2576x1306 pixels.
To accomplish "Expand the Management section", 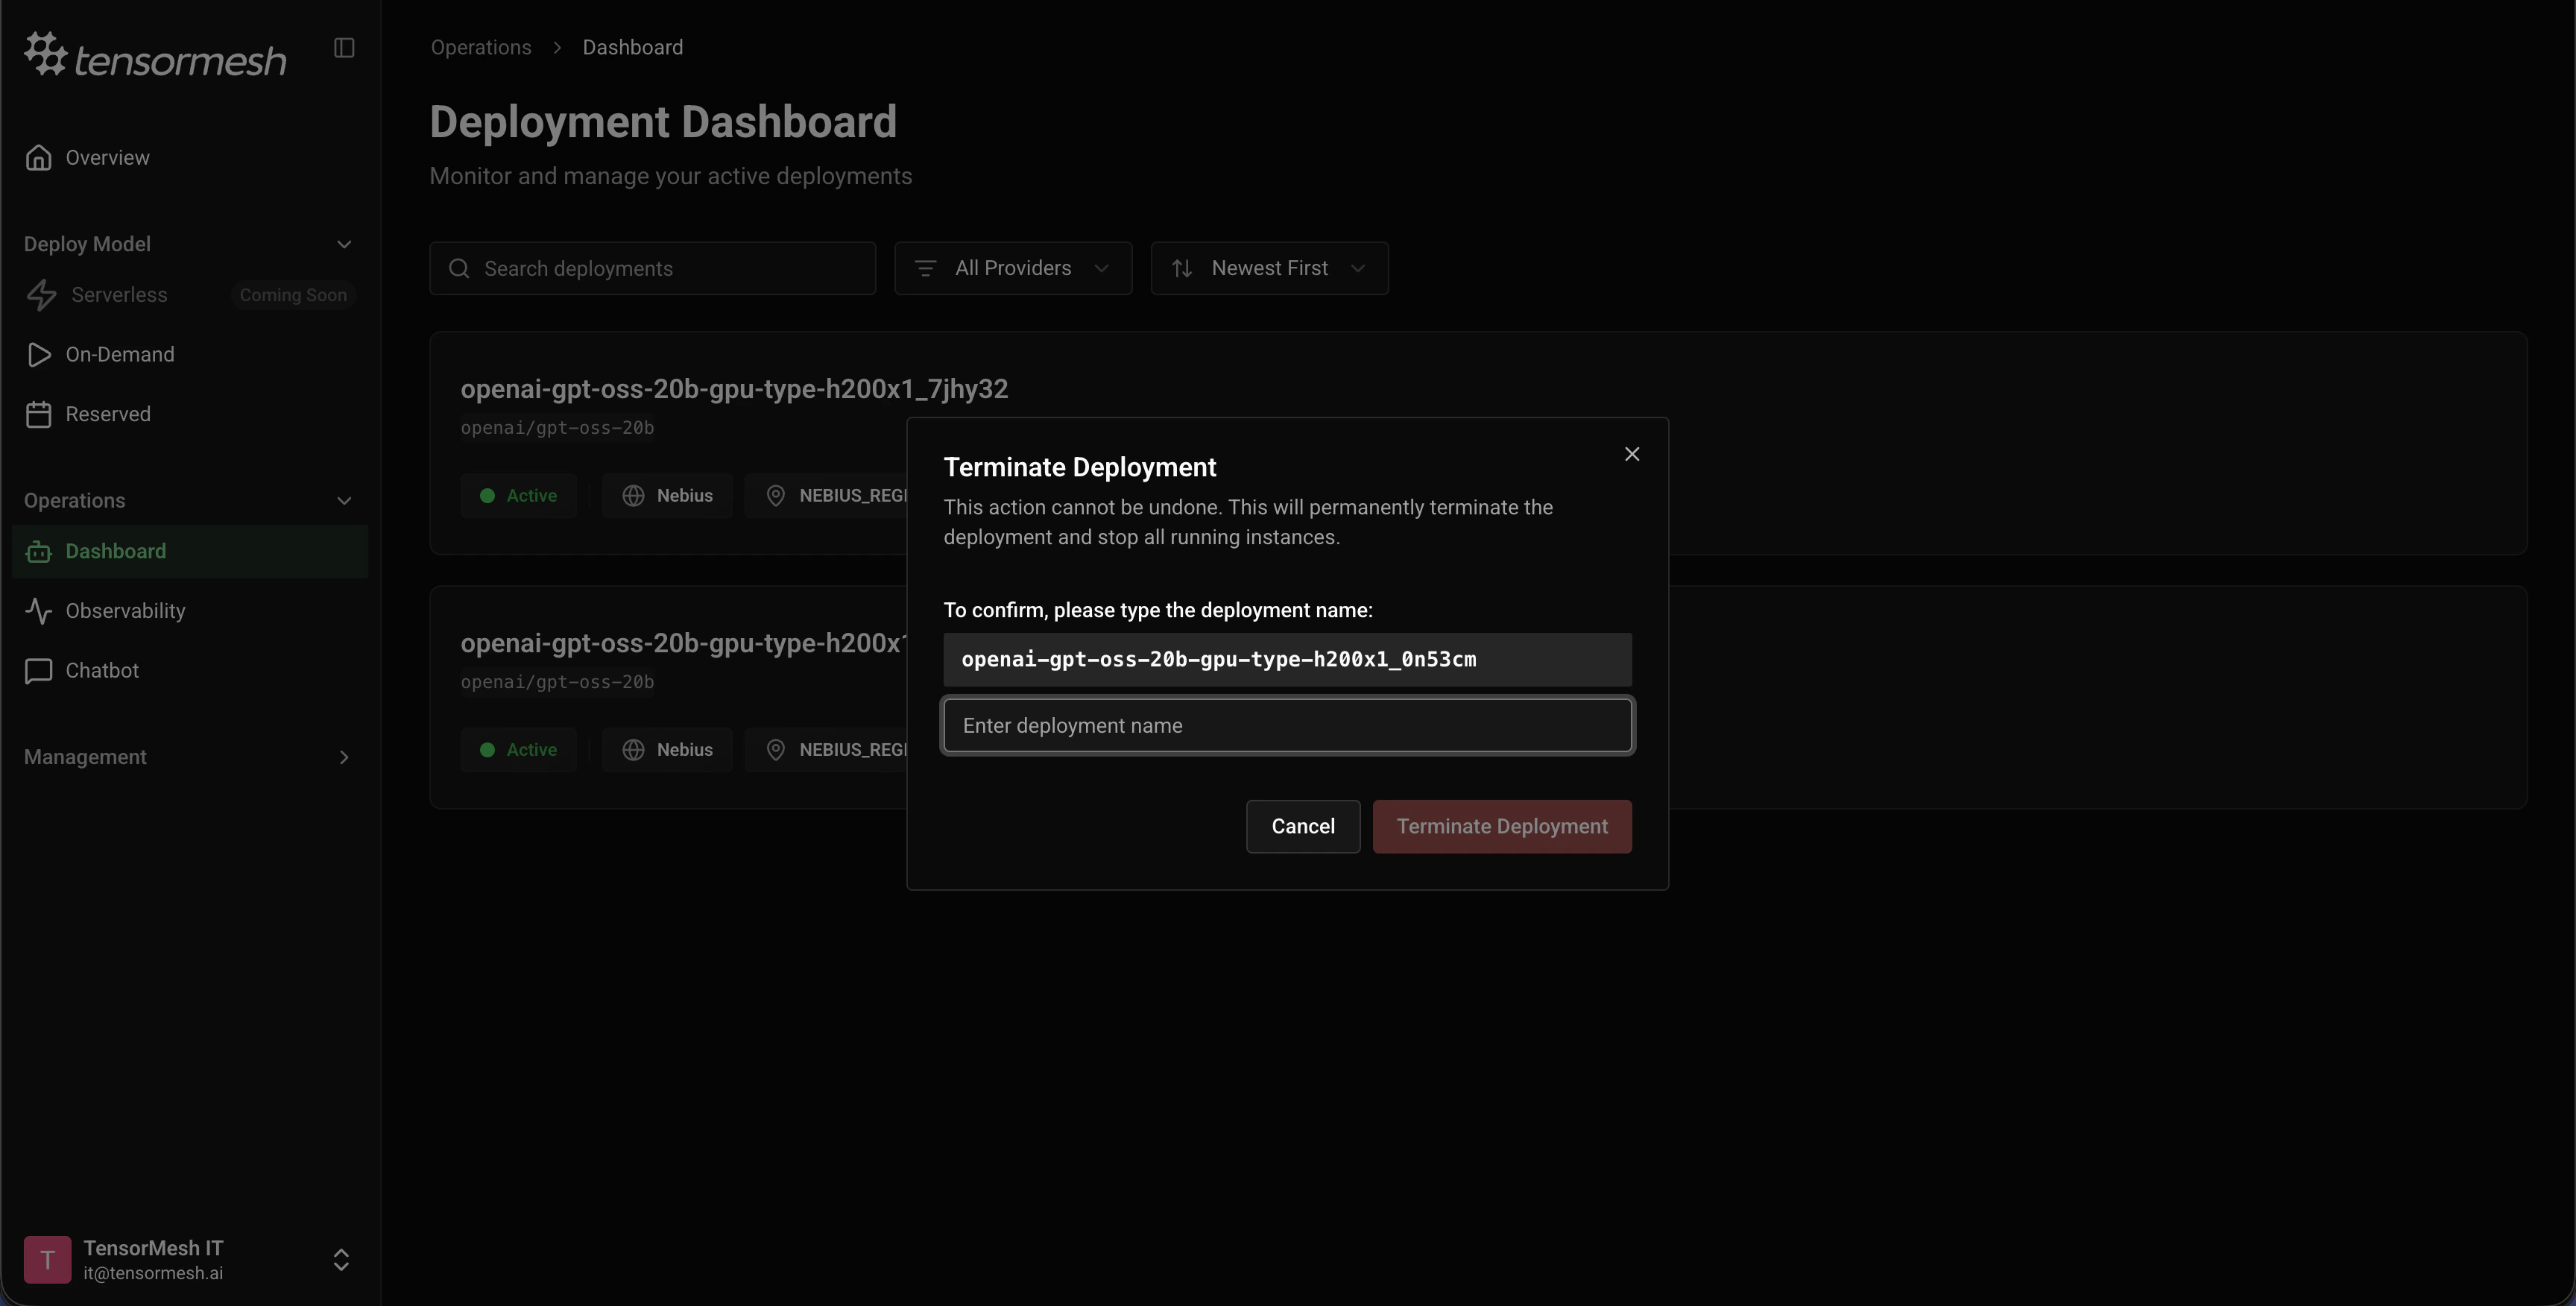I will [x=344, y=758].
